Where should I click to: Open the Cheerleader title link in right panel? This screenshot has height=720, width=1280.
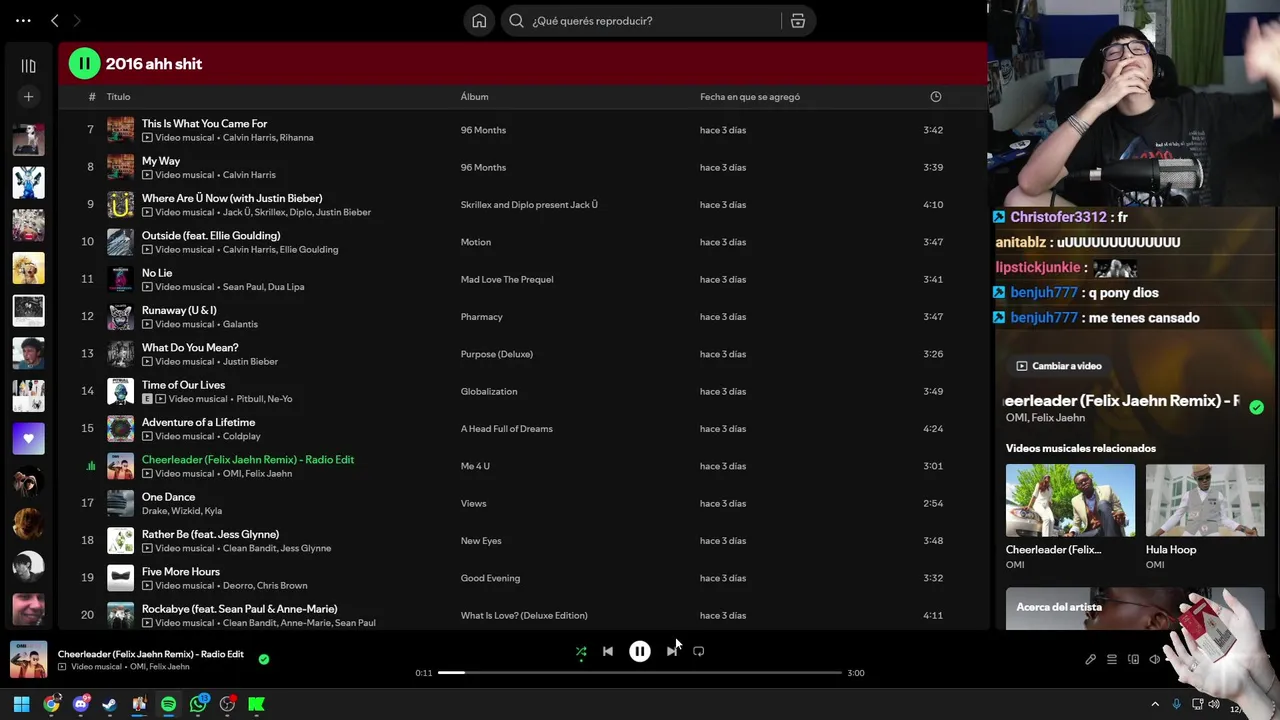[1122, 401]
